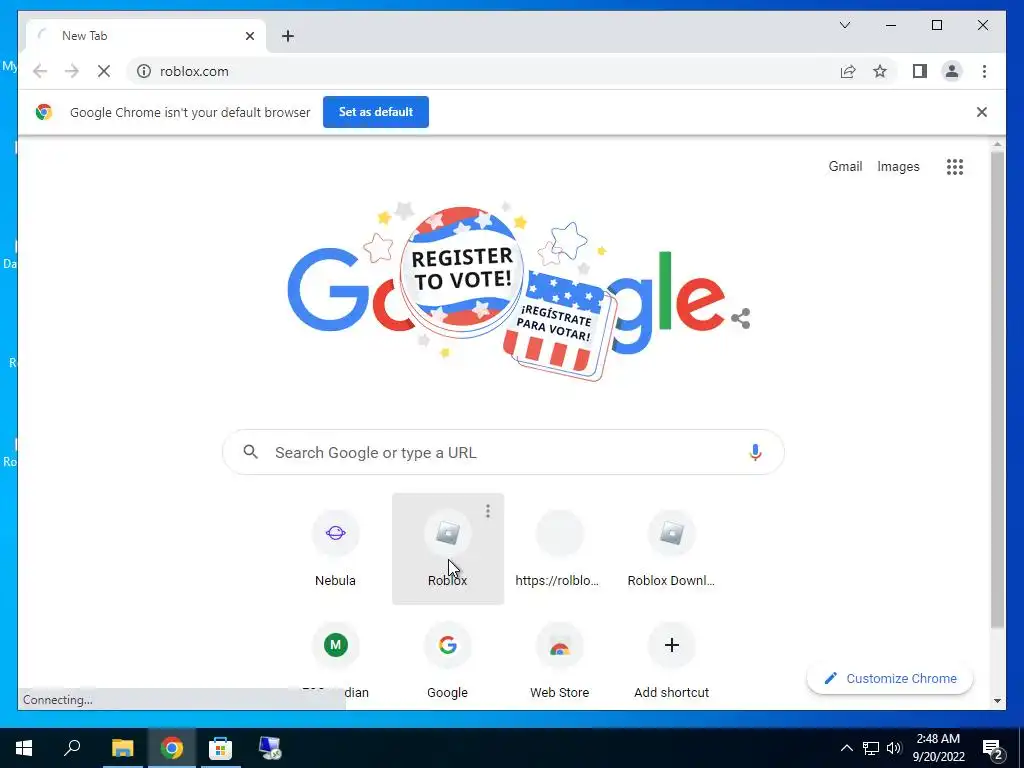Click the Google search box
Viewport: 1024px width, 768px height.
[503, 453]
